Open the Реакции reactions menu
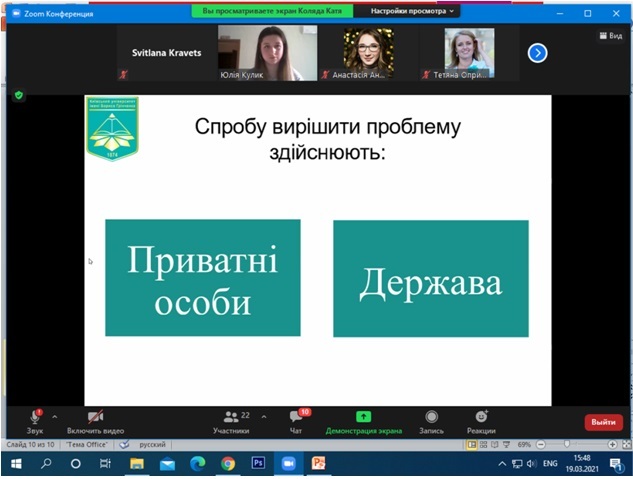 point(481,418)
